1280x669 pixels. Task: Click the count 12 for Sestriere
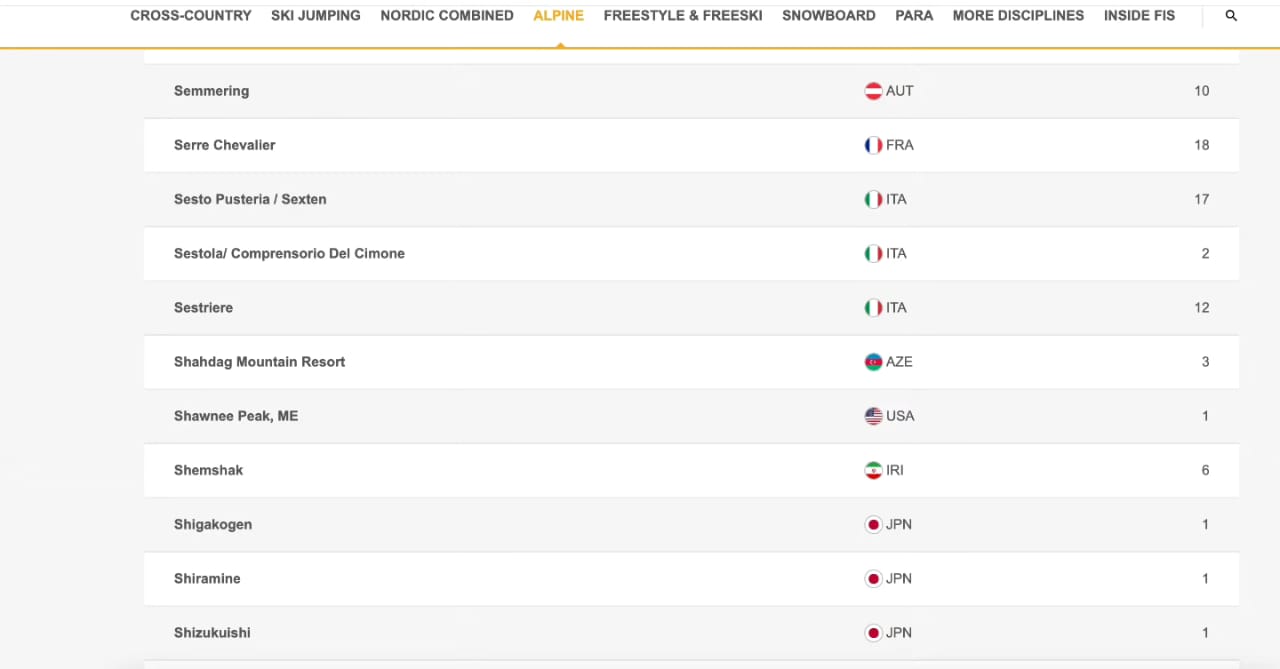pos(1201,308)
